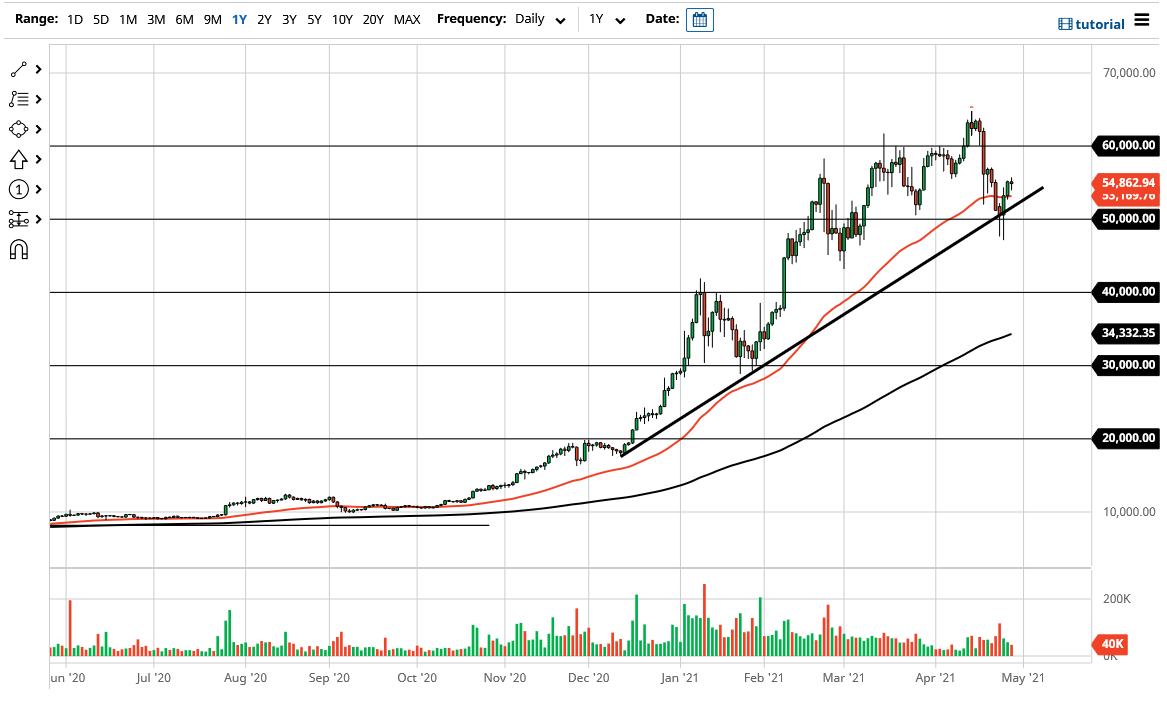Select the shape drawing tool
Screen dimensions: 1167x709
pos(20,129)
